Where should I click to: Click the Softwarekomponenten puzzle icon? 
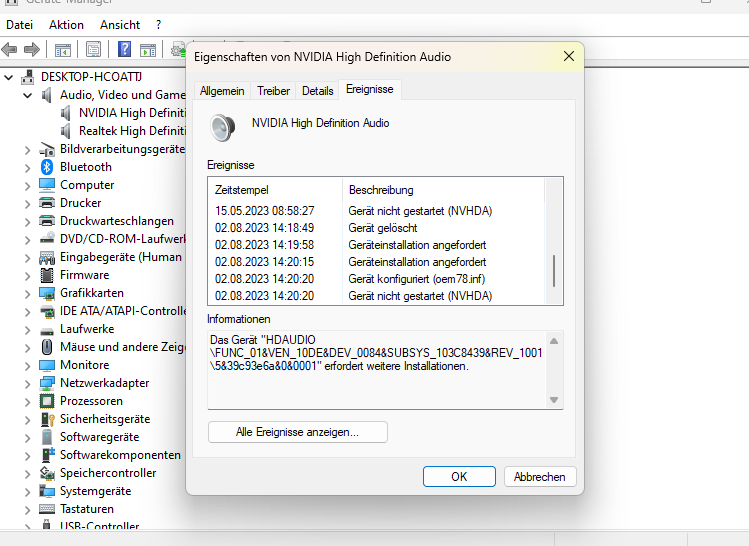point(48,455)
